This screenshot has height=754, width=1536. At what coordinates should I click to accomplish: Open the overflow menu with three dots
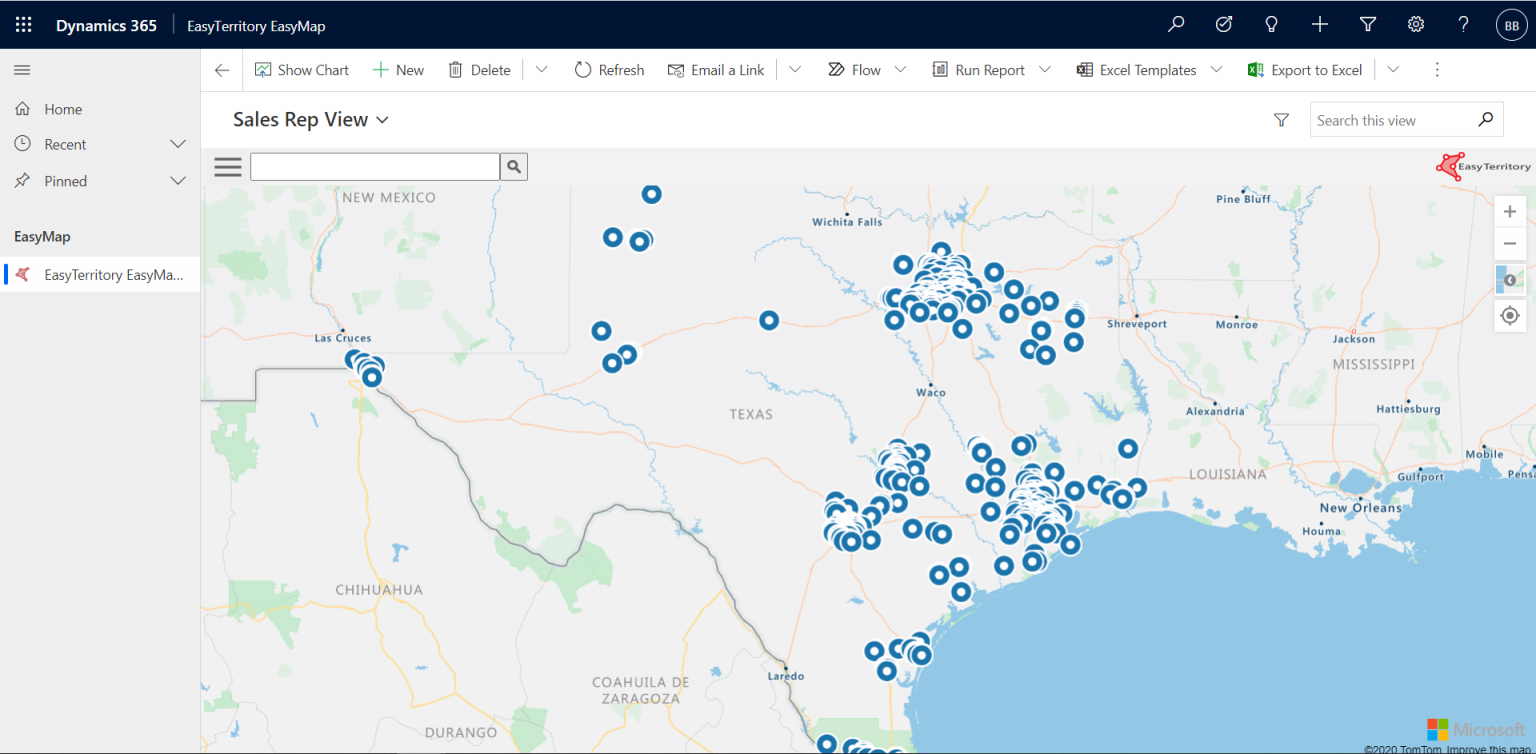[1437, 69]
